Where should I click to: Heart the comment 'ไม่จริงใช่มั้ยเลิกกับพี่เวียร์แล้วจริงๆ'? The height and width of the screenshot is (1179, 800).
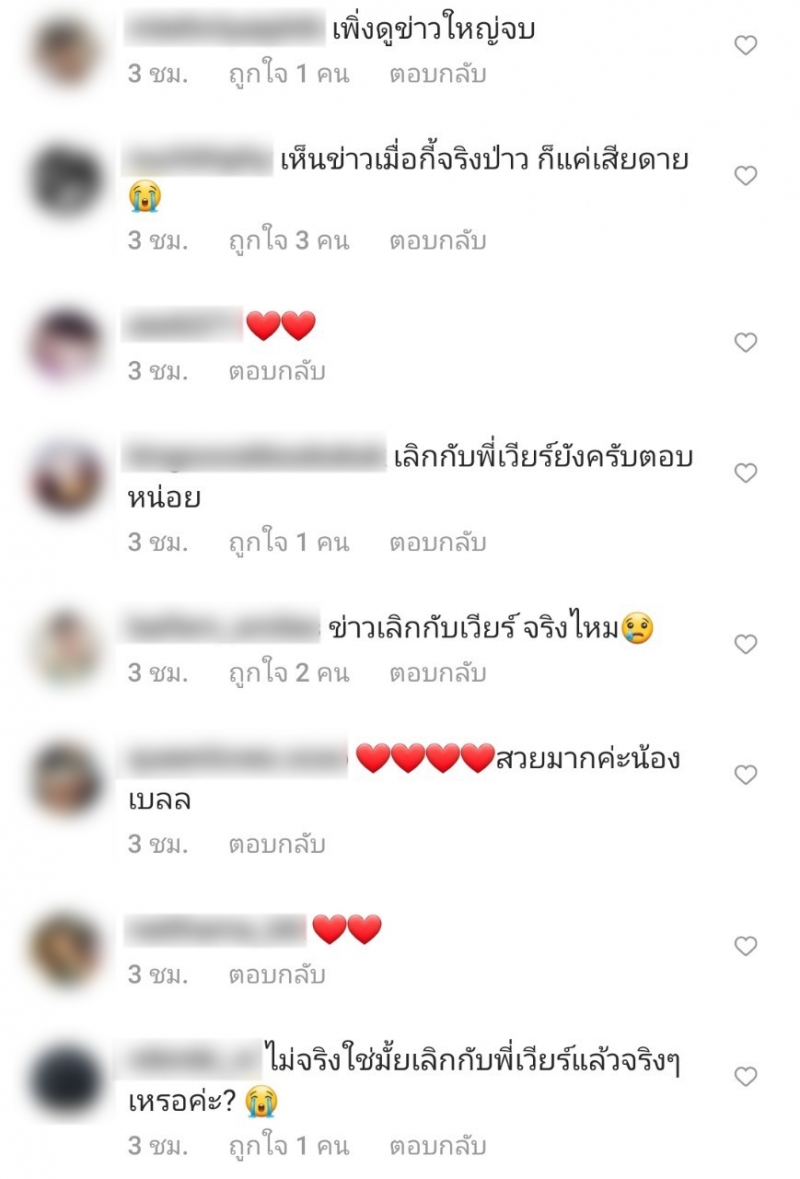coord(745,1077)
